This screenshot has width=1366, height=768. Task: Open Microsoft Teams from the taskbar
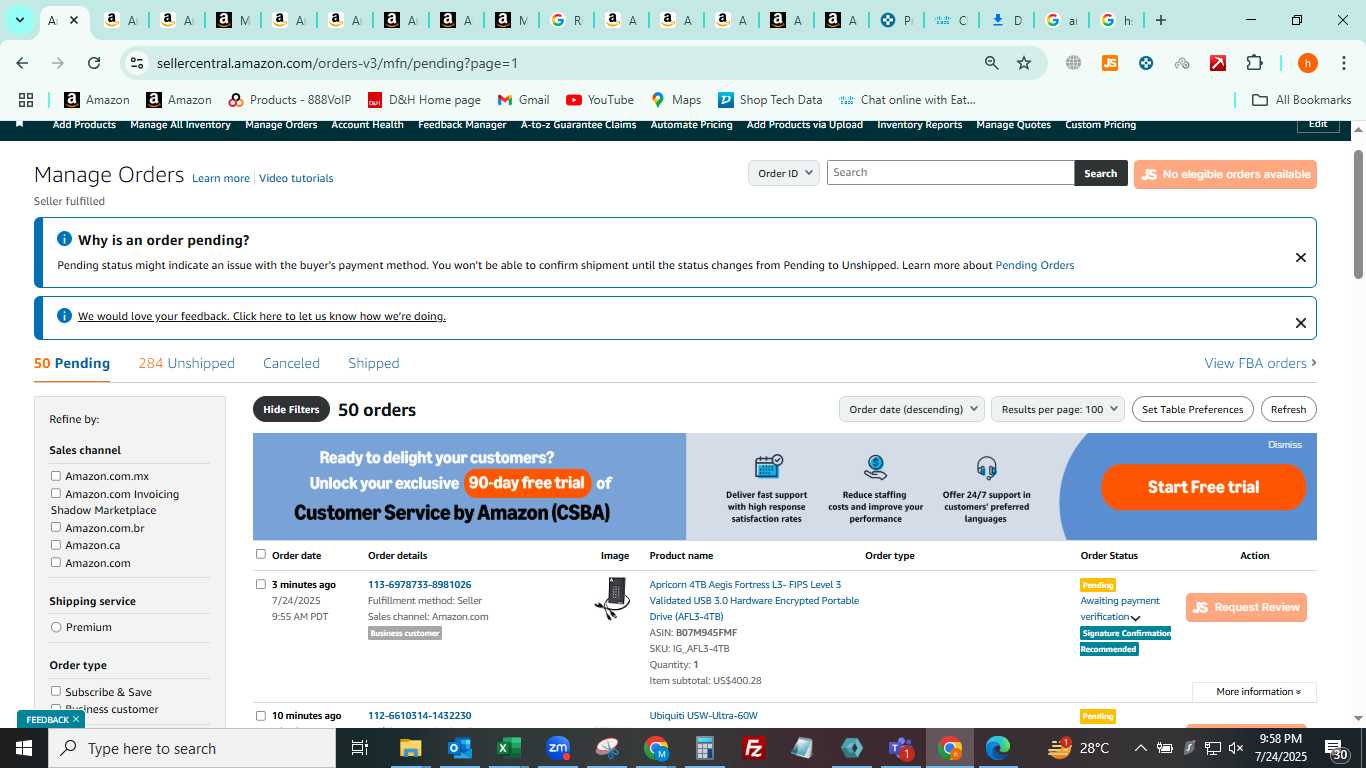coord(900,748)
